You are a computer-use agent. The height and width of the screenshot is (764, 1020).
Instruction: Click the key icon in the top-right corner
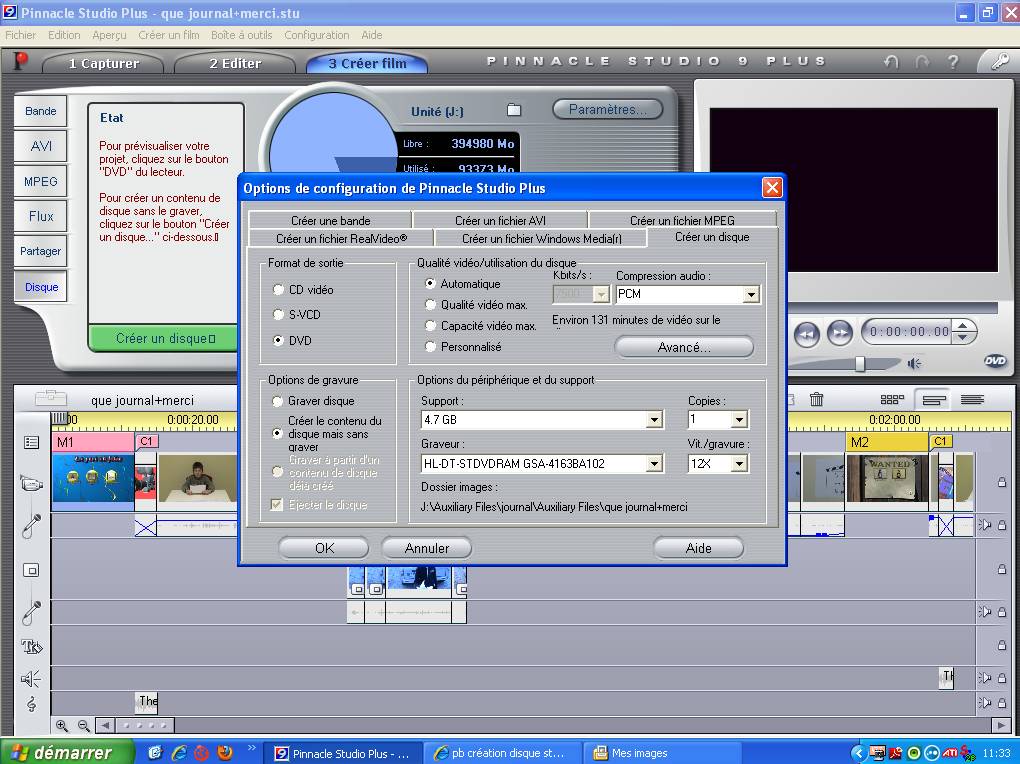[999, 62]
